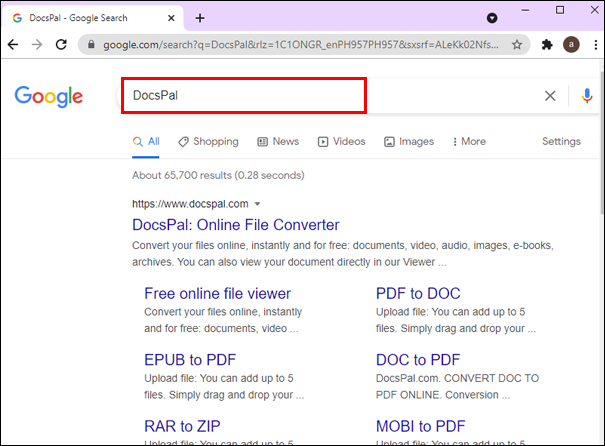605x446 pixels.
Task: Open Chrome three-dot menu
Action: click(x=596, y=45)
